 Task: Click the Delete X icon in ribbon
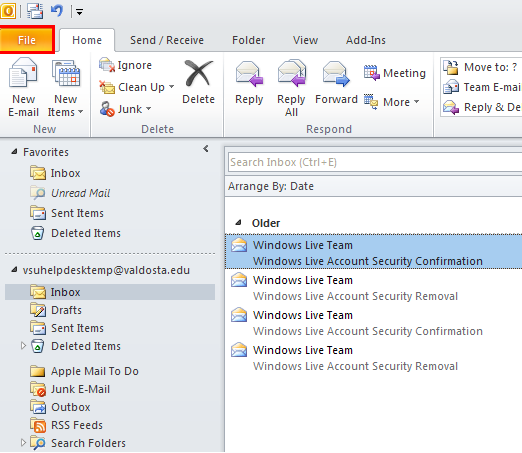pos(198,73)
